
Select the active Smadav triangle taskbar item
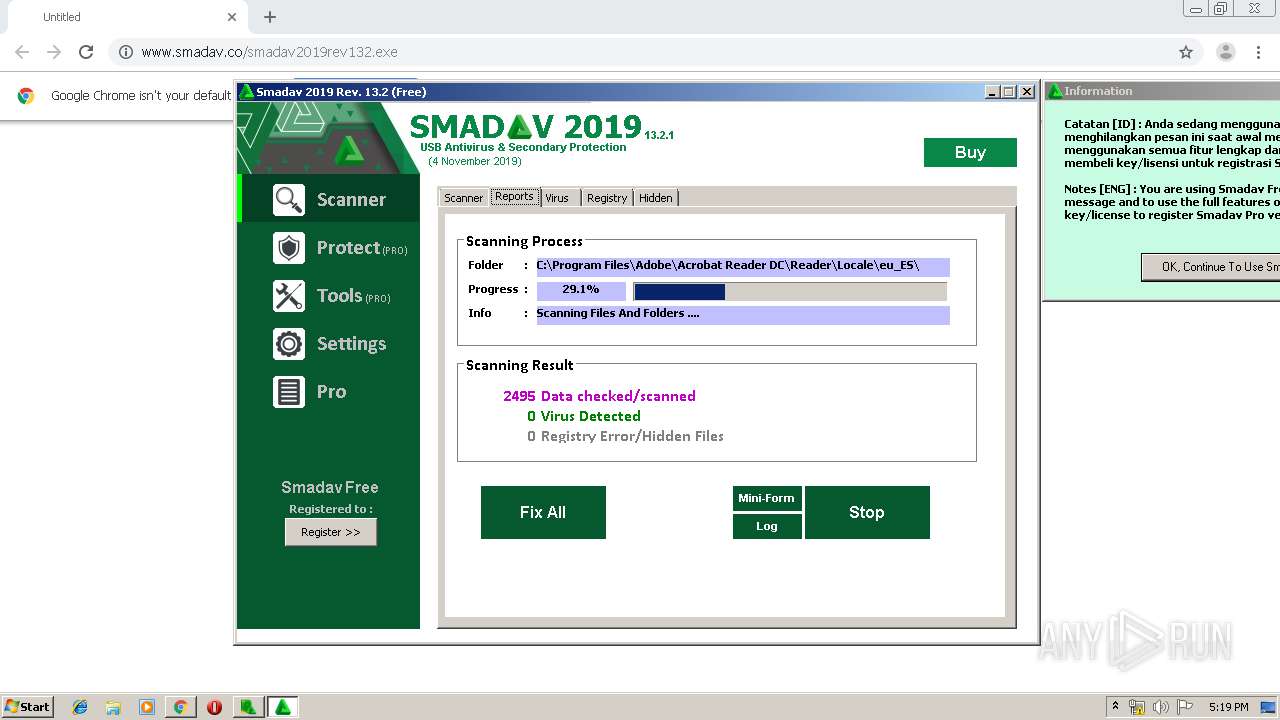point(283,707)
